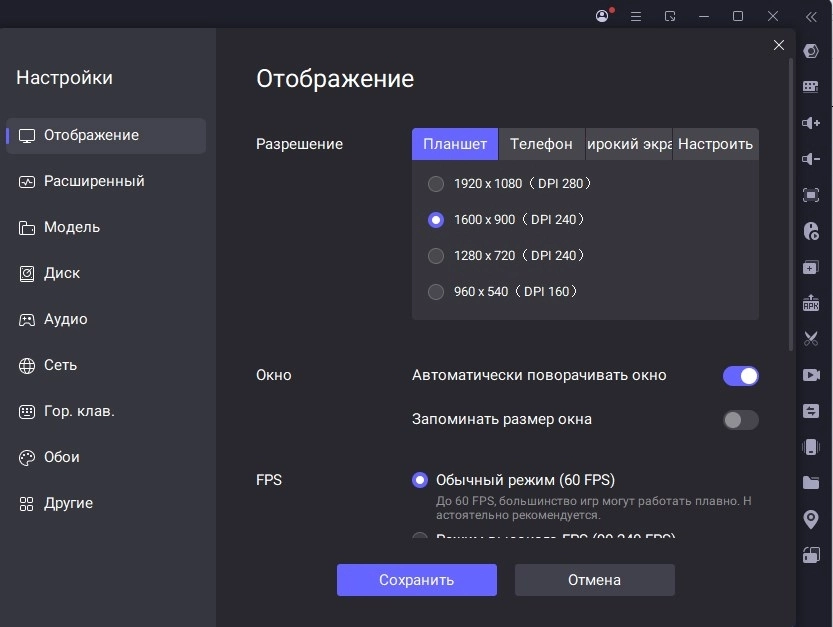The height and width of the screenshot is (627, 833).
Task: Click the settings panel vertical scrollbar
Action: (791, 200)
